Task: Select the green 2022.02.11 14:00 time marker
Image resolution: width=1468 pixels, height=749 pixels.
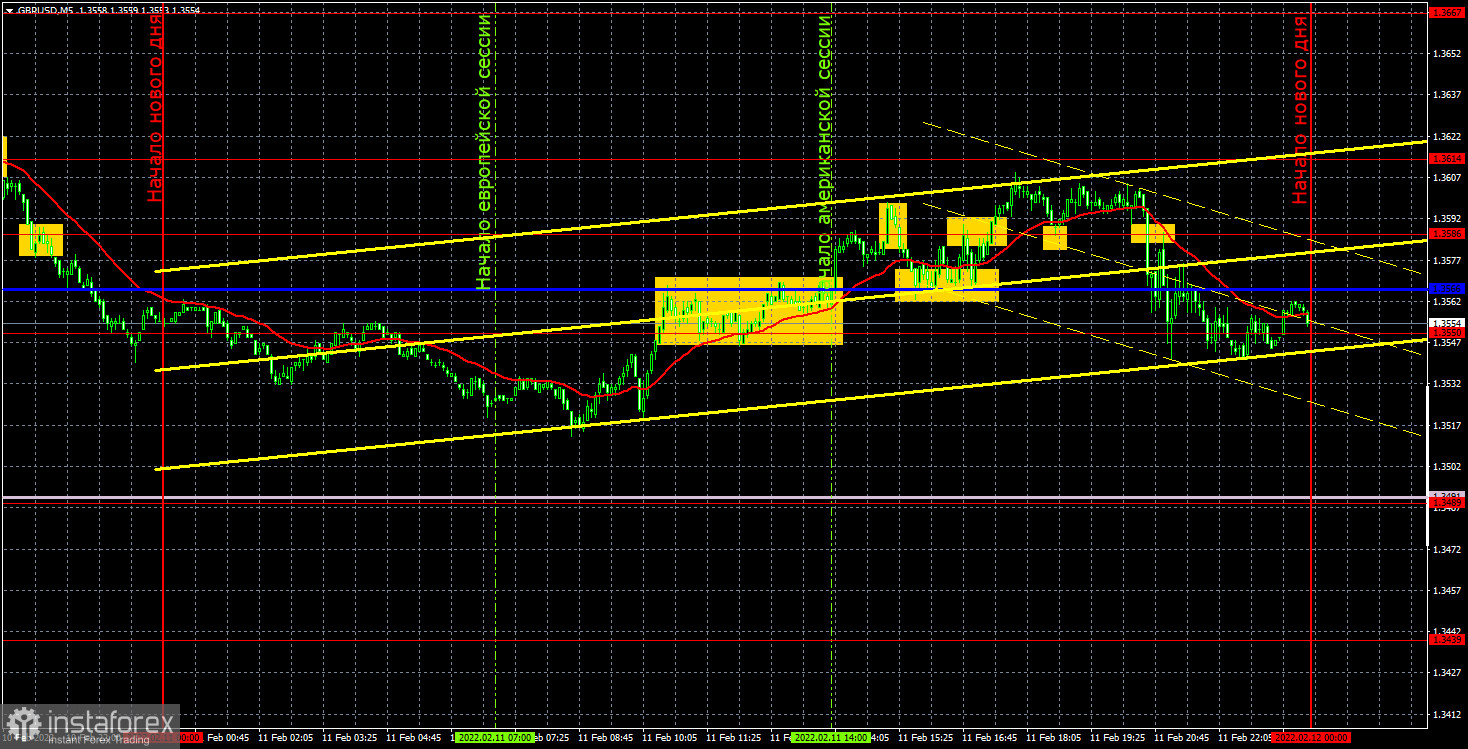Action: click(x=831, y=738)
